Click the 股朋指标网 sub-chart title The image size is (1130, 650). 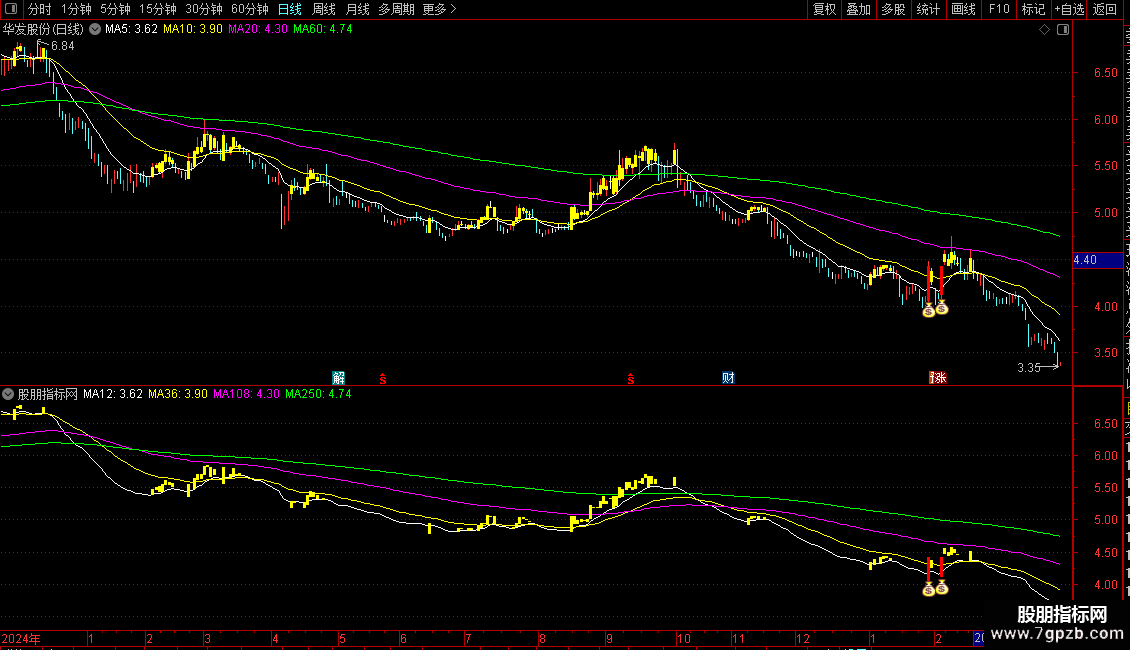tap(48, 394)
